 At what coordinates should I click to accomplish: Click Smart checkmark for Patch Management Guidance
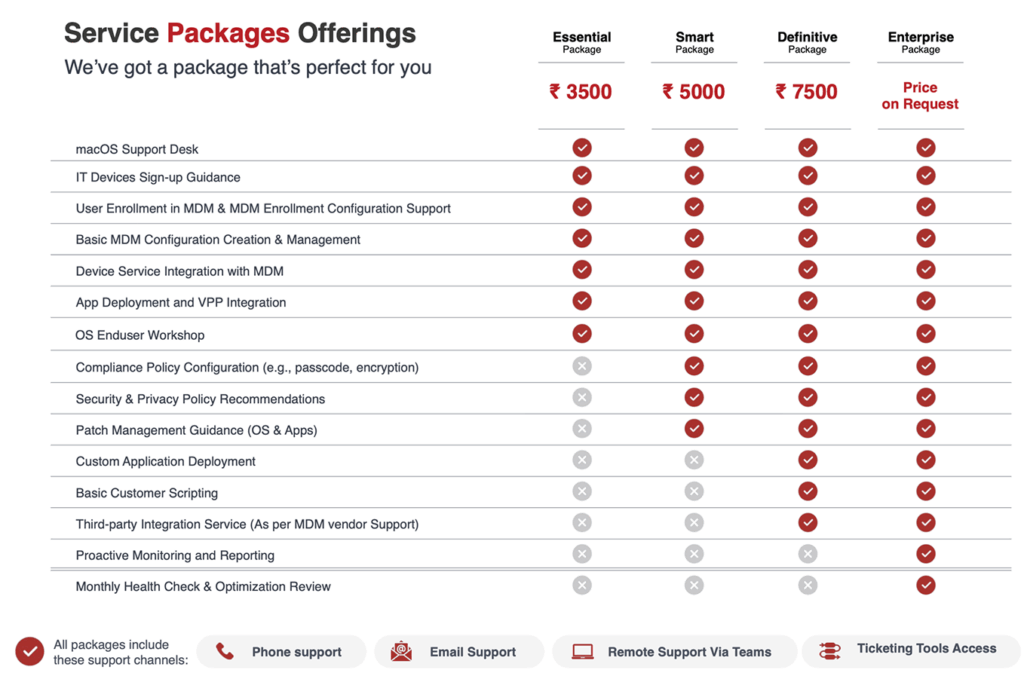(x=694, y=429)
